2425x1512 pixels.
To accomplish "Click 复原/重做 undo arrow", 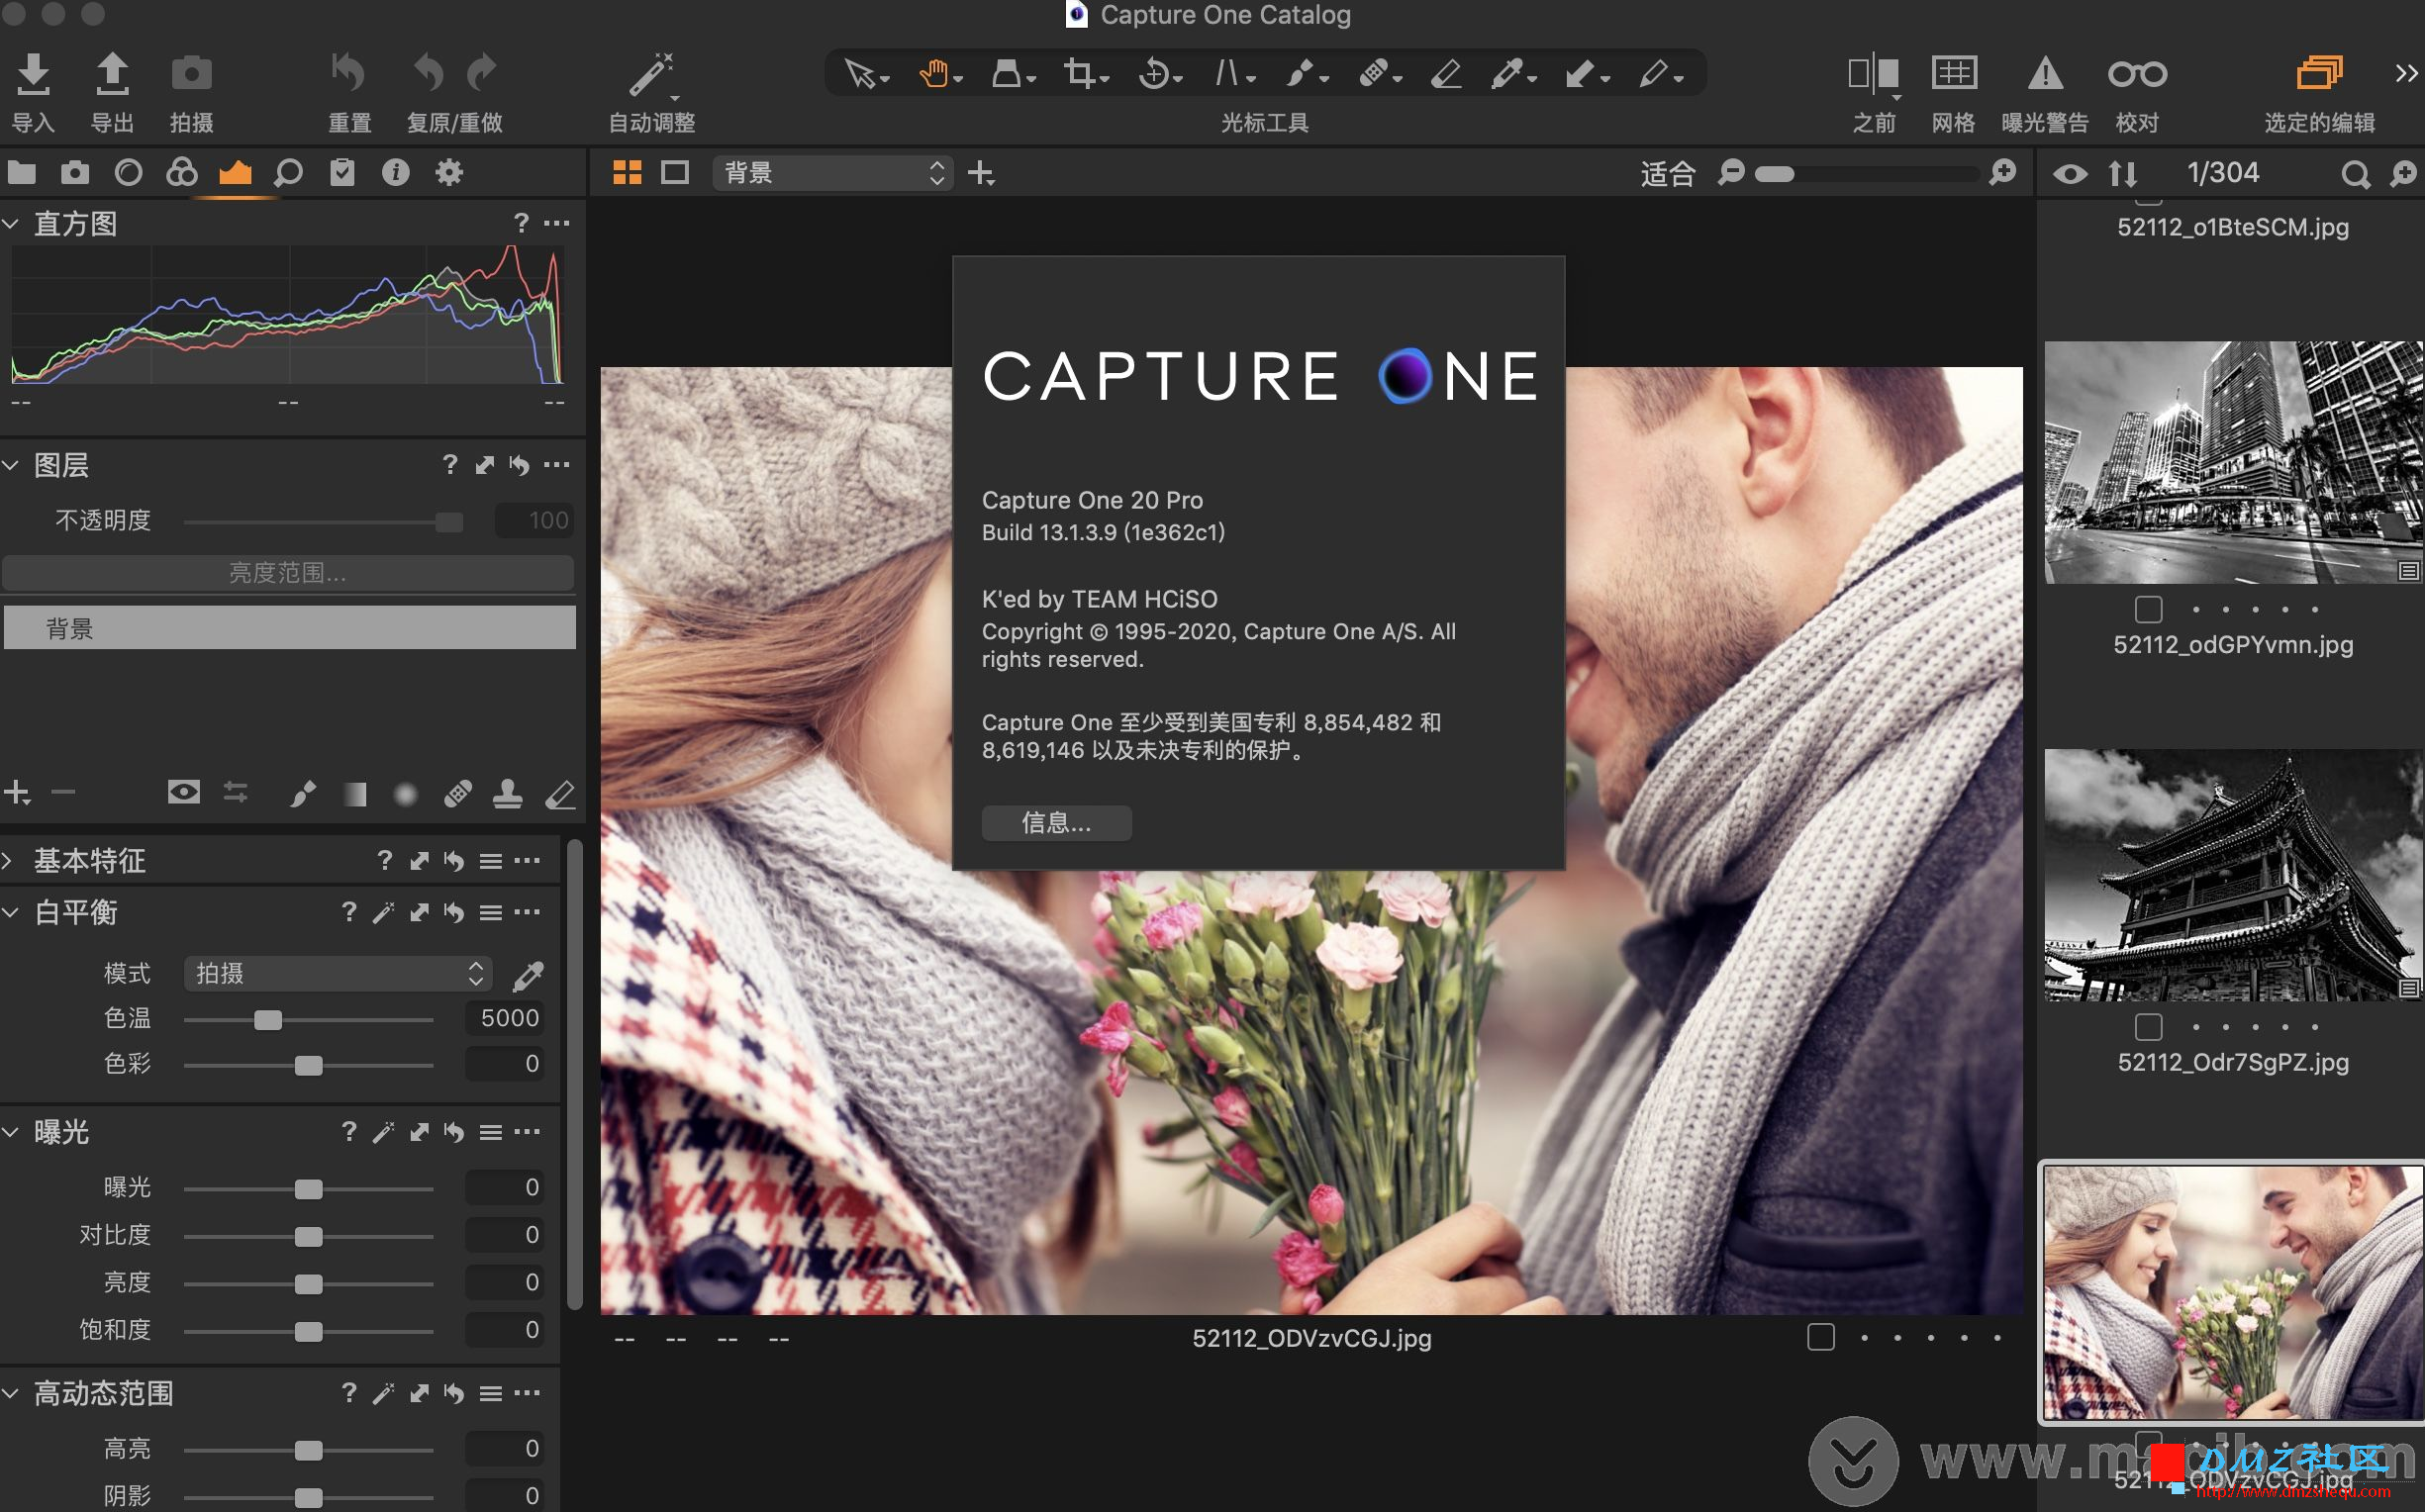I will tap(428, 73).
